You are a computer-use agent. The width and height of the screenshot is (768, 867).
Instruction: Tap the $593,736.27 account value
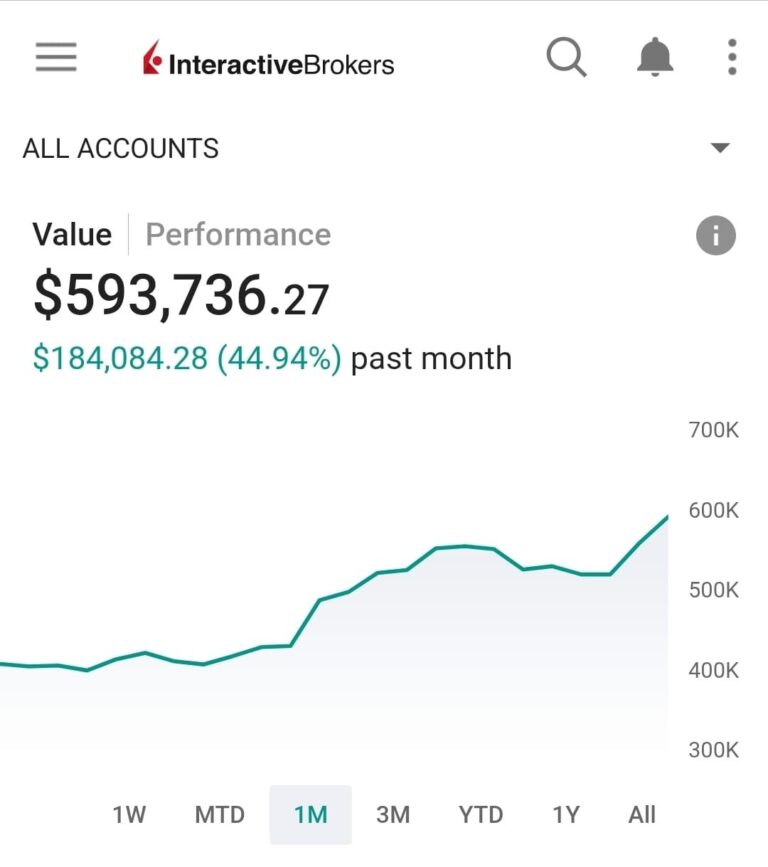pos(181,296)
